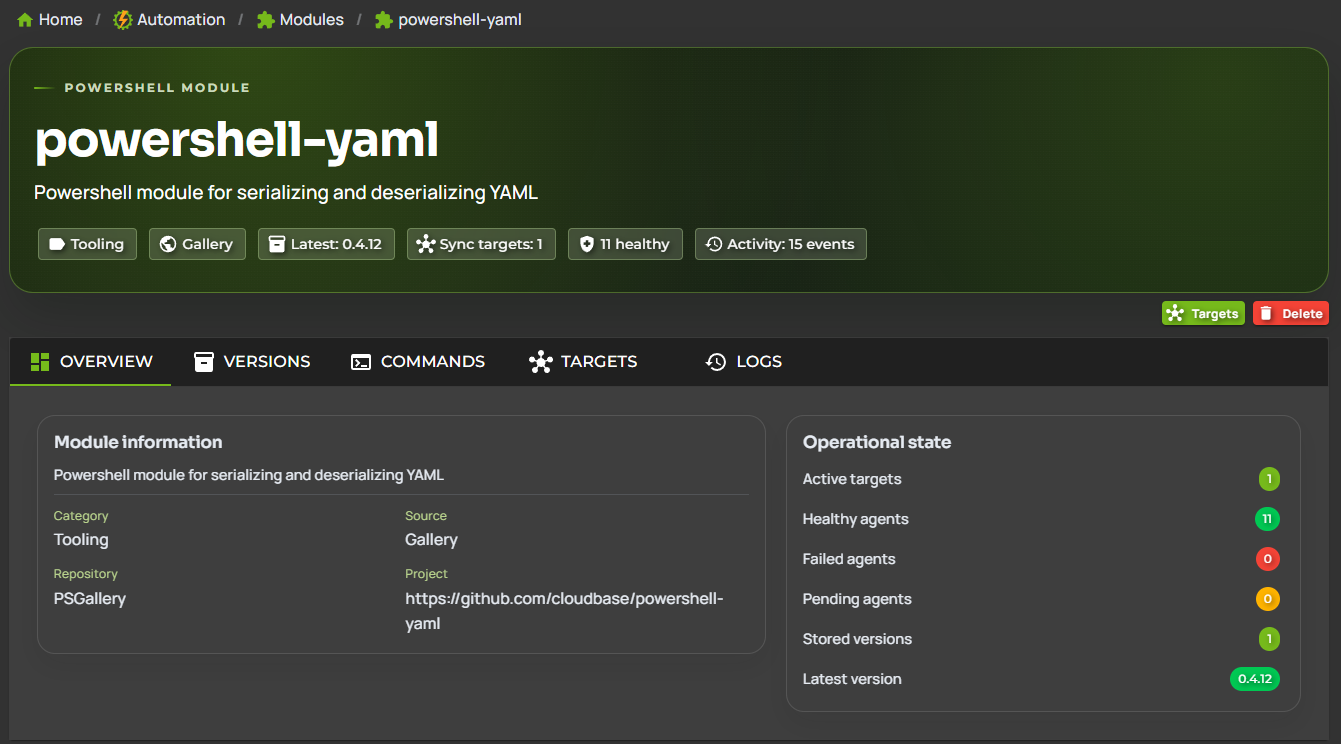1341x744 pixels.
Task: Open the GitHub project URL link
Action: [x=564, y=611]
